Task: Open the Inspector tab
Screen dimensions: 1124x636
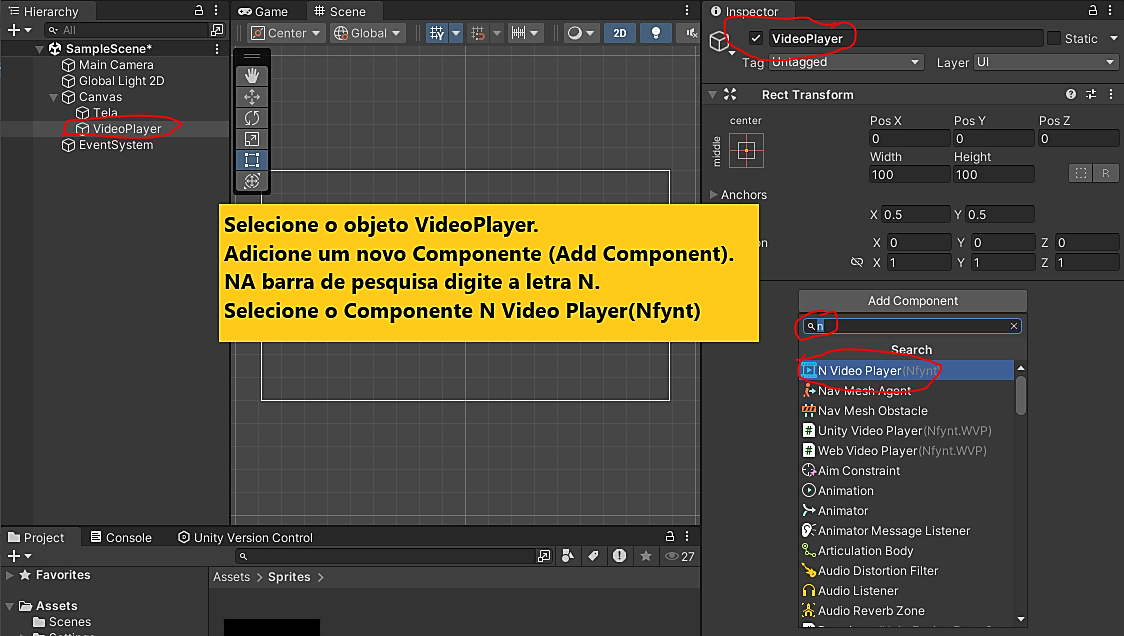Action: pyautogui.click(x=744, y=11)
